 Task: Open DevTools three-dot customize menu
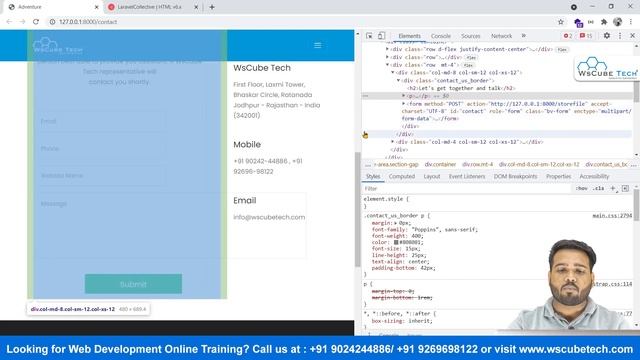tap(620, 36)
